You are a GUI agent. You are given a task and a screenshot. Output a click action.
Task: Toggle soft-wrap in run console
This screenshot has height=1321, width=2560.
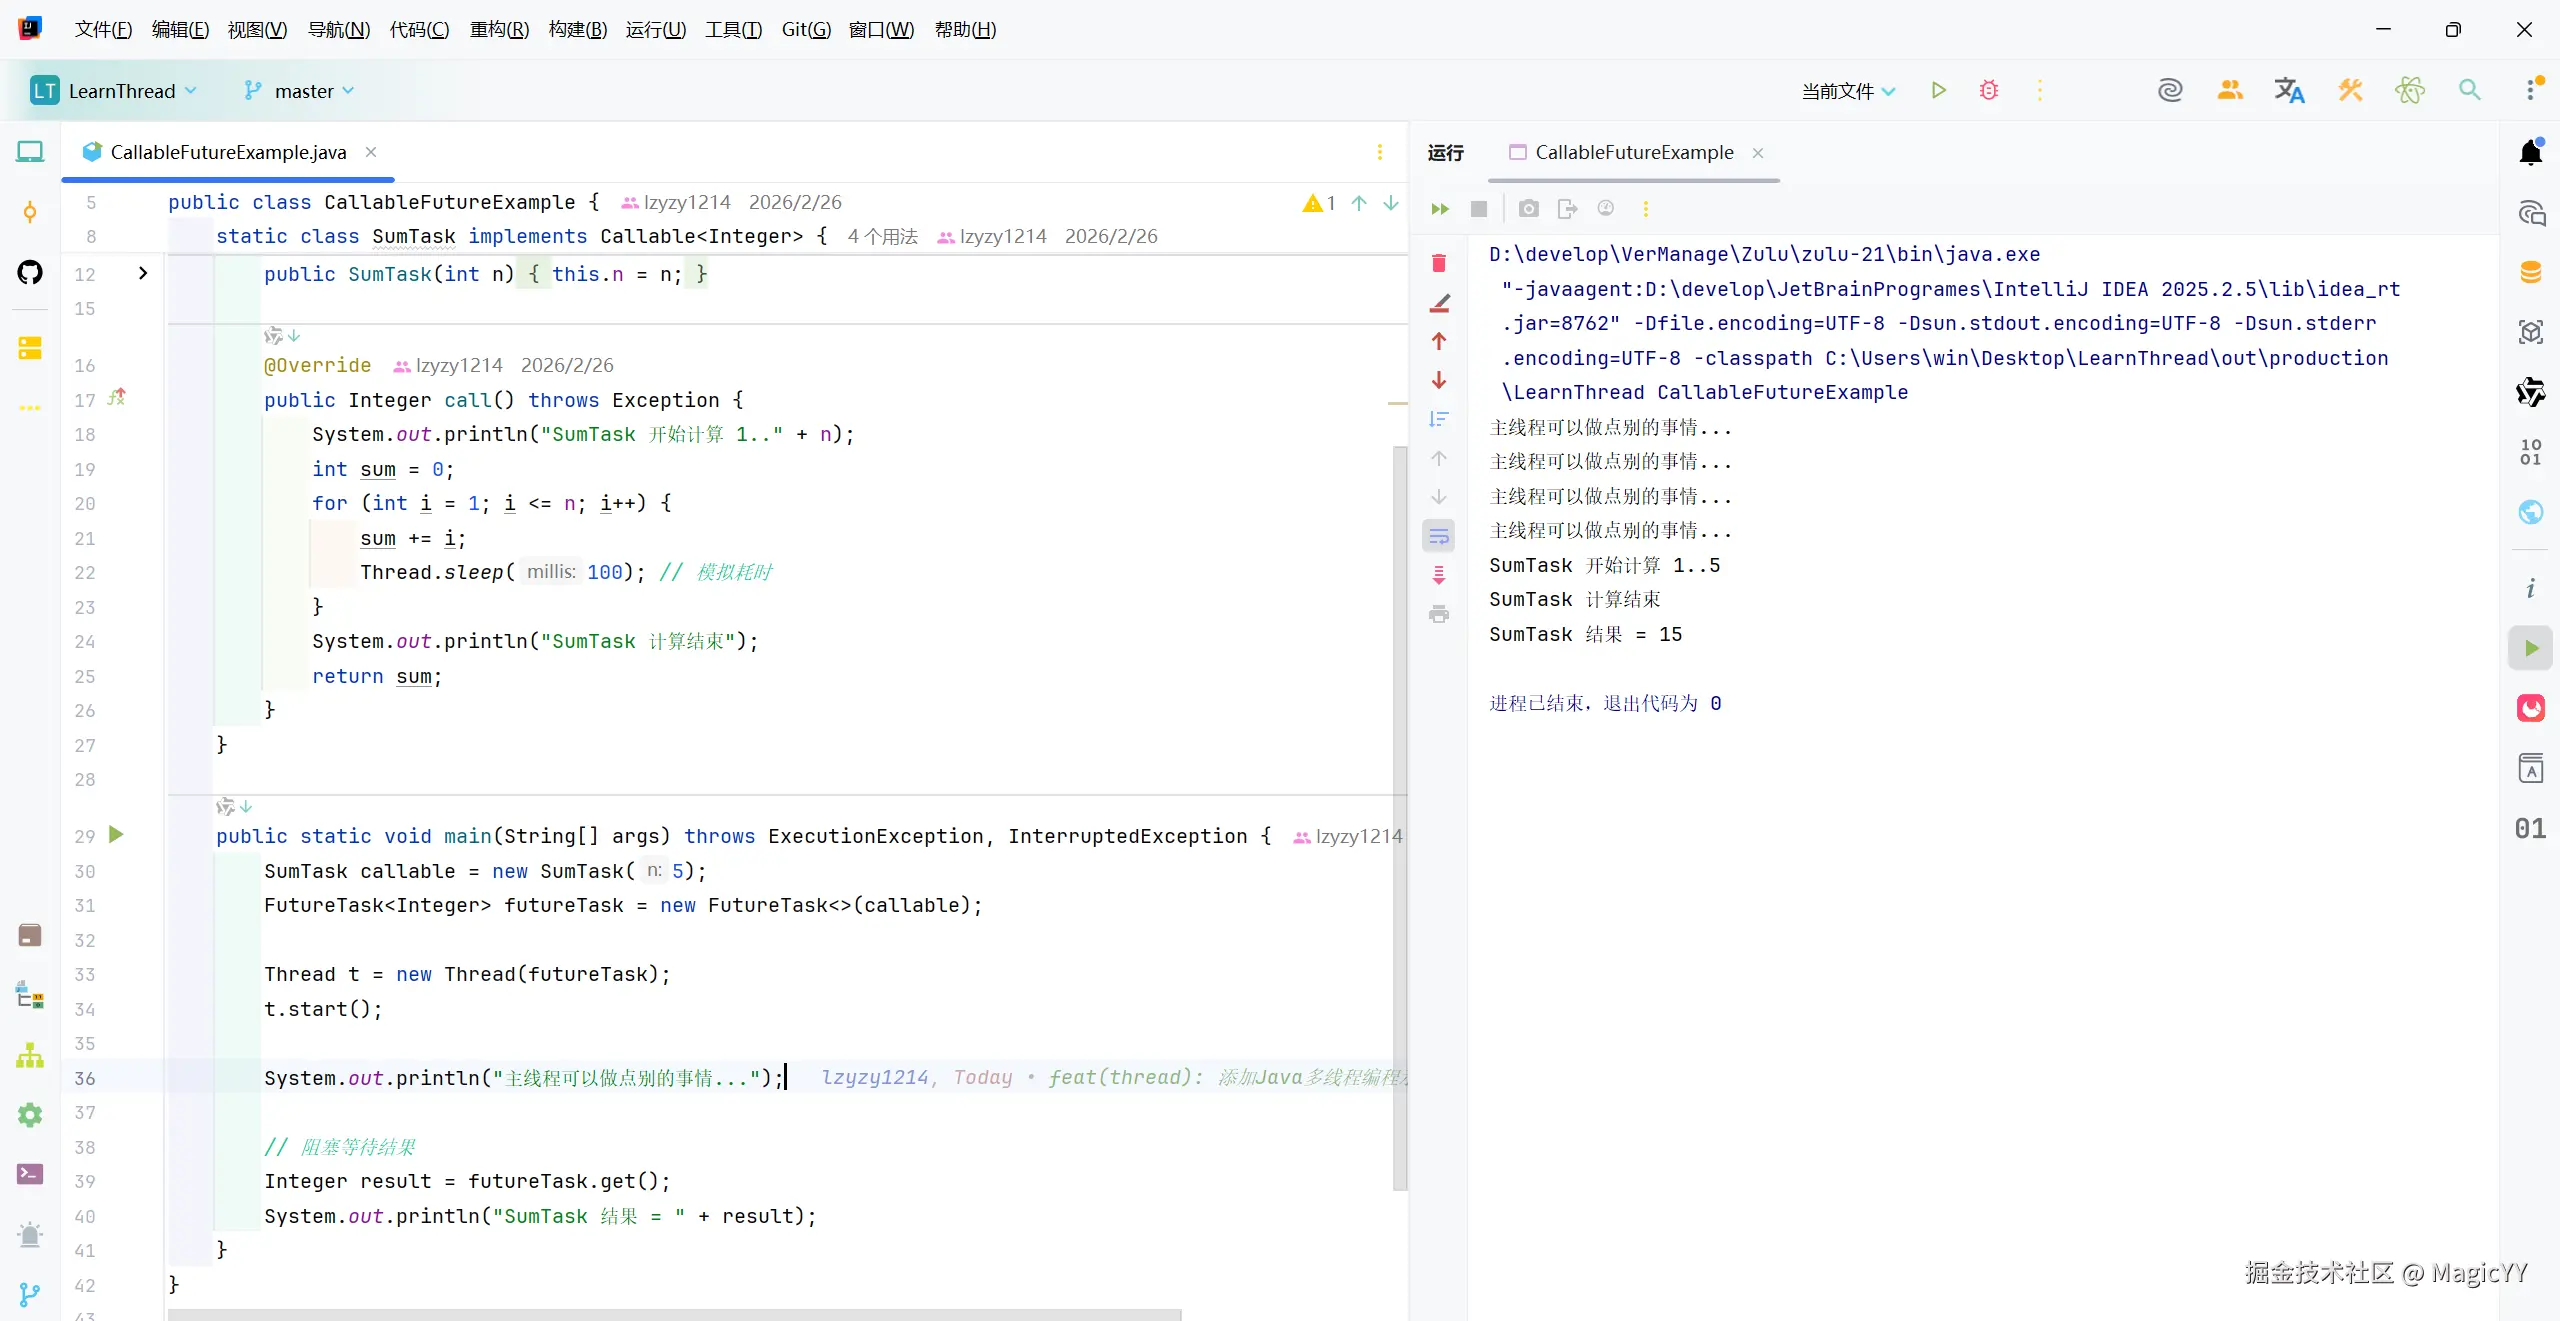[x=1439, y=537]
